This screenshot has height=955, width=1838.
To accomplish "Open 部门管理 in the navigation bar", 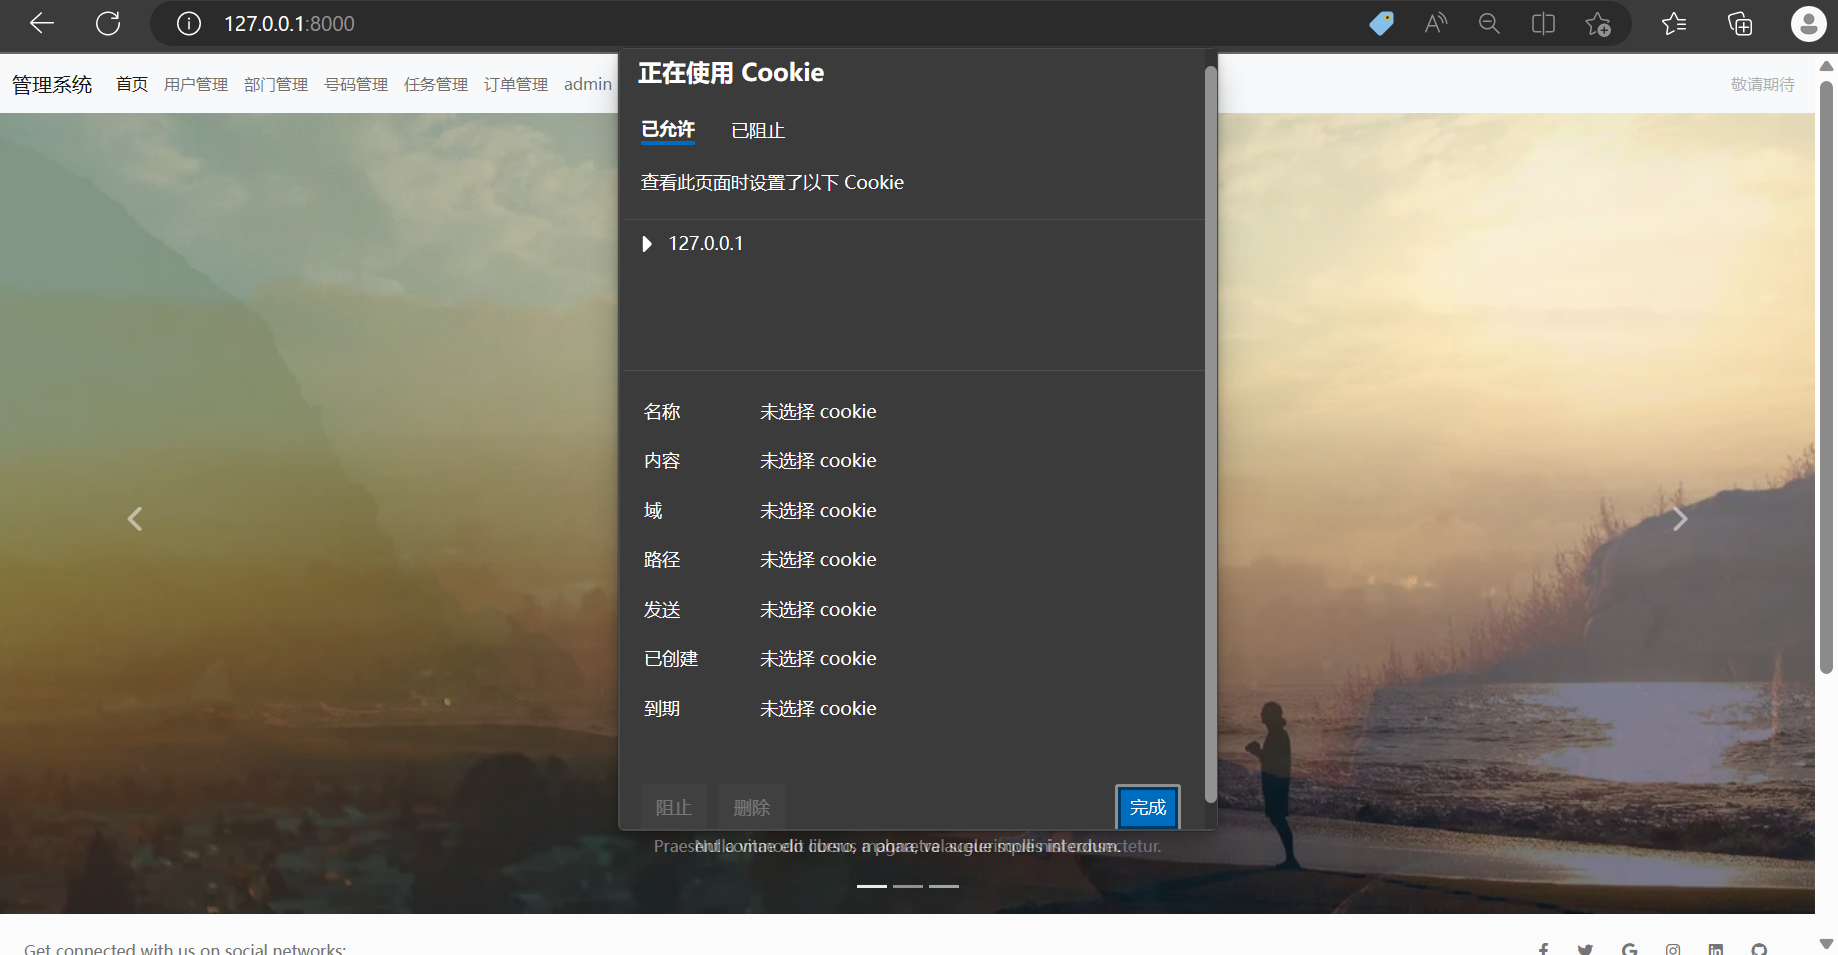I will coord(276,84).
